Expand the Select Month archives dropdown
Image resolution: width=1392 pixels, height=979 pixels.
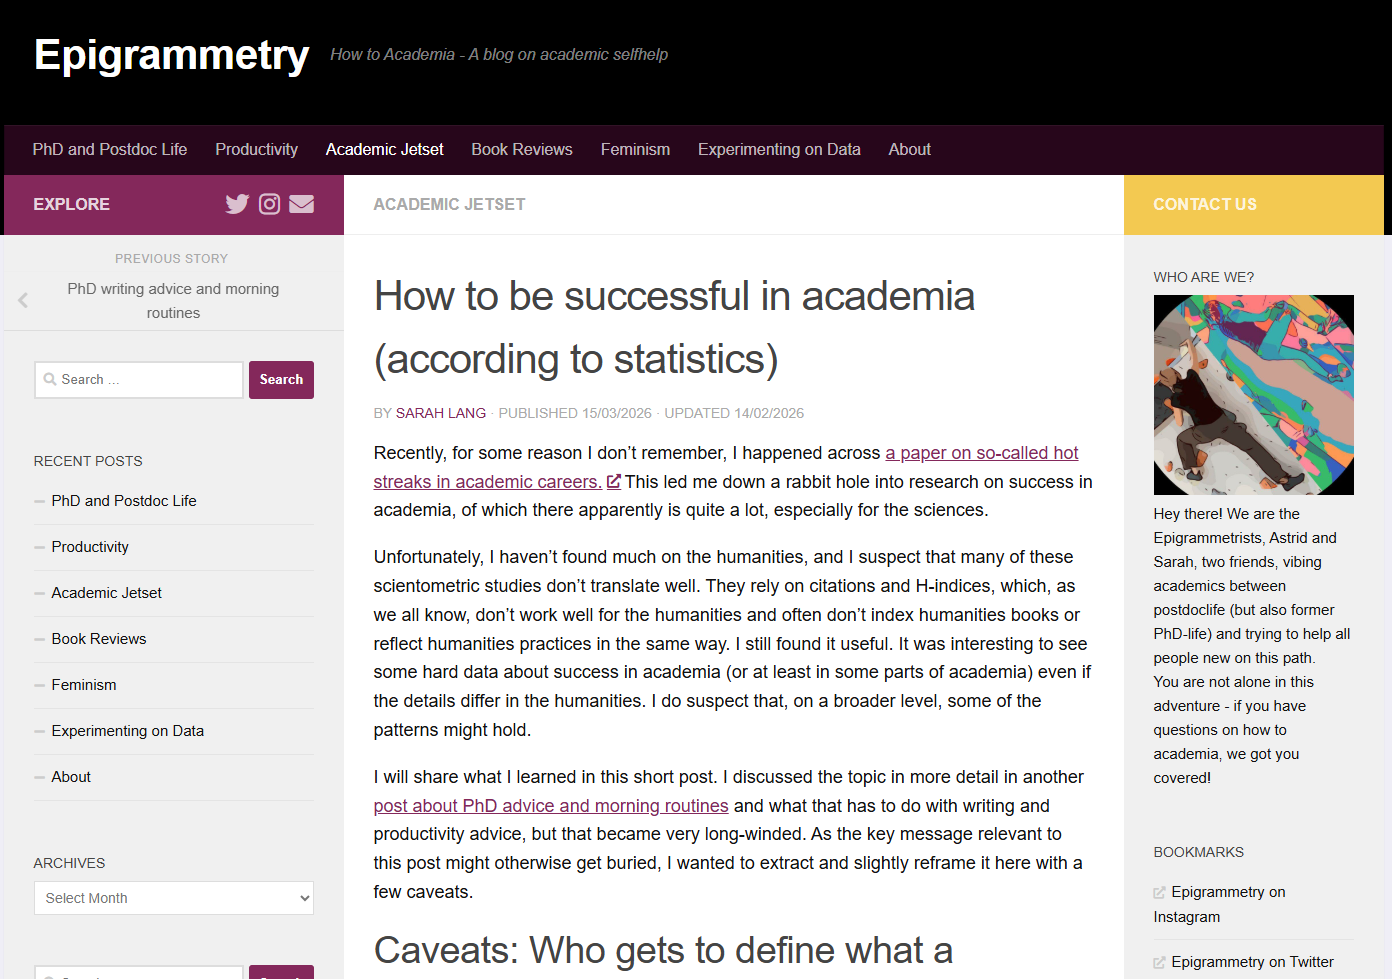point(174,898)
